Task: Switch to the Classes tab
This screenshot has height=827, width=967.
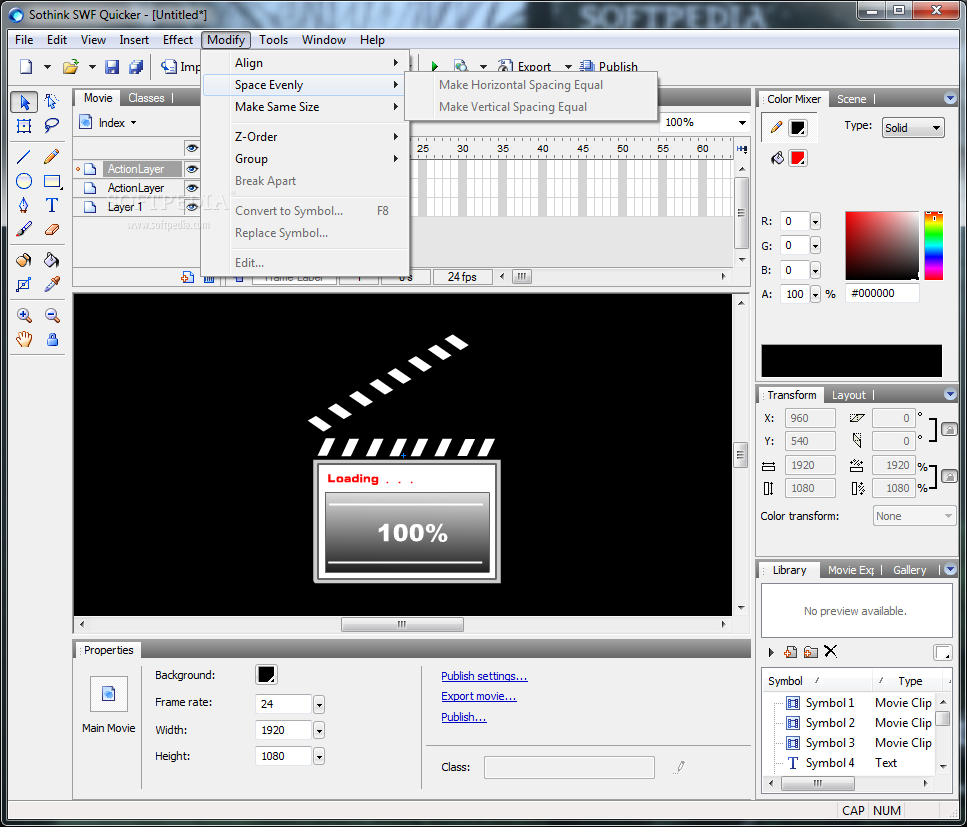Action: (x=146, y=98)
